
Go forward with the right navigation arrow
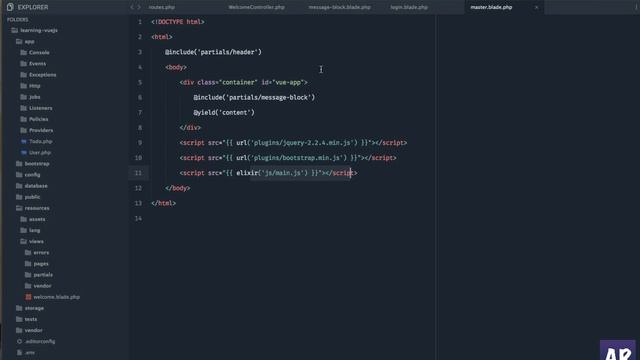pos(139,7)
